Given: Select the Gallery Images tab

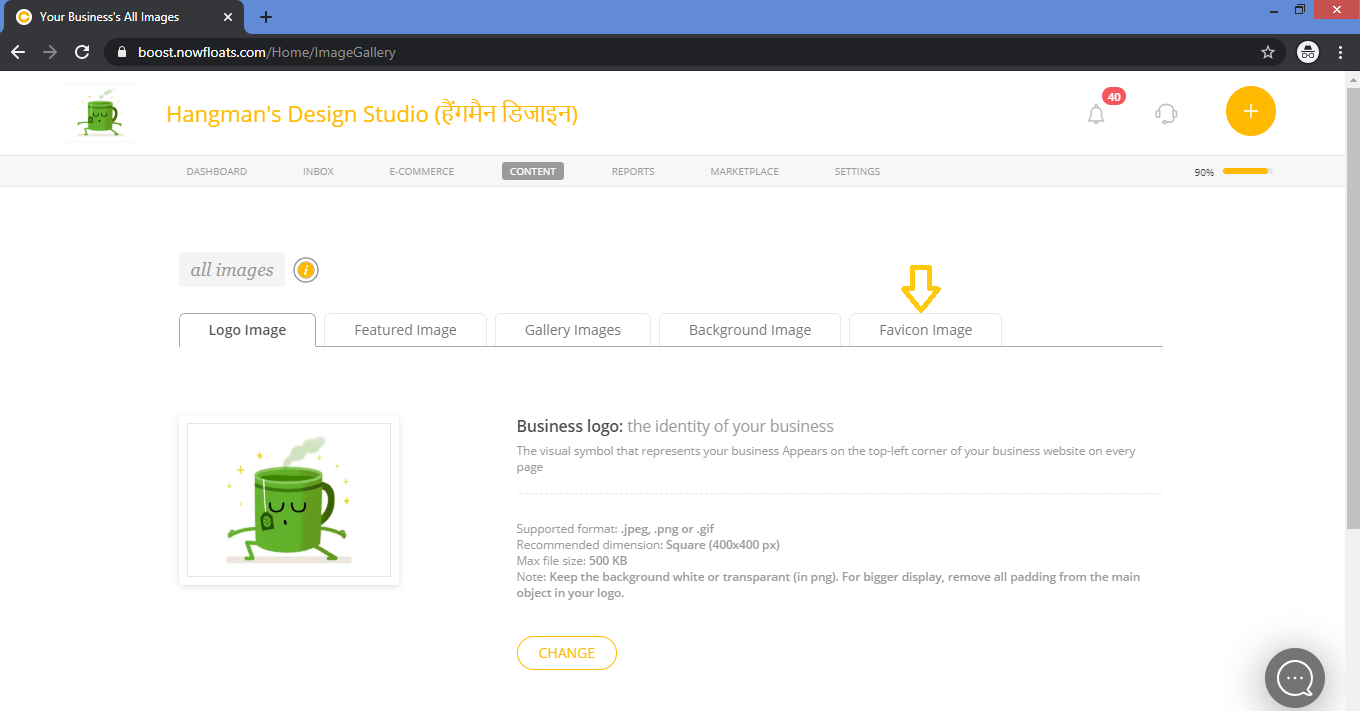Looking at the screenshot, I should coord(572,329).
